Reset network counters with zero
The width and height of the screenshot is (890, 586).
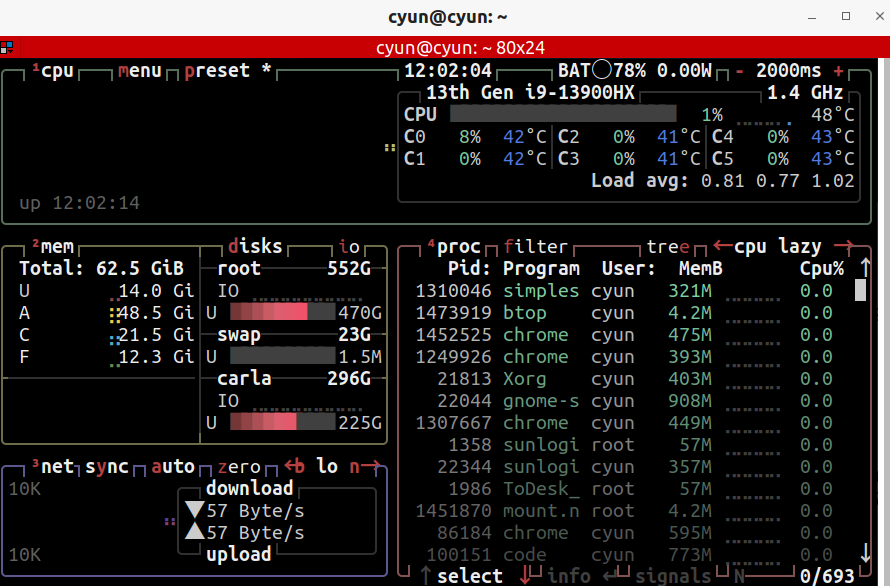(x=239, y=467)
